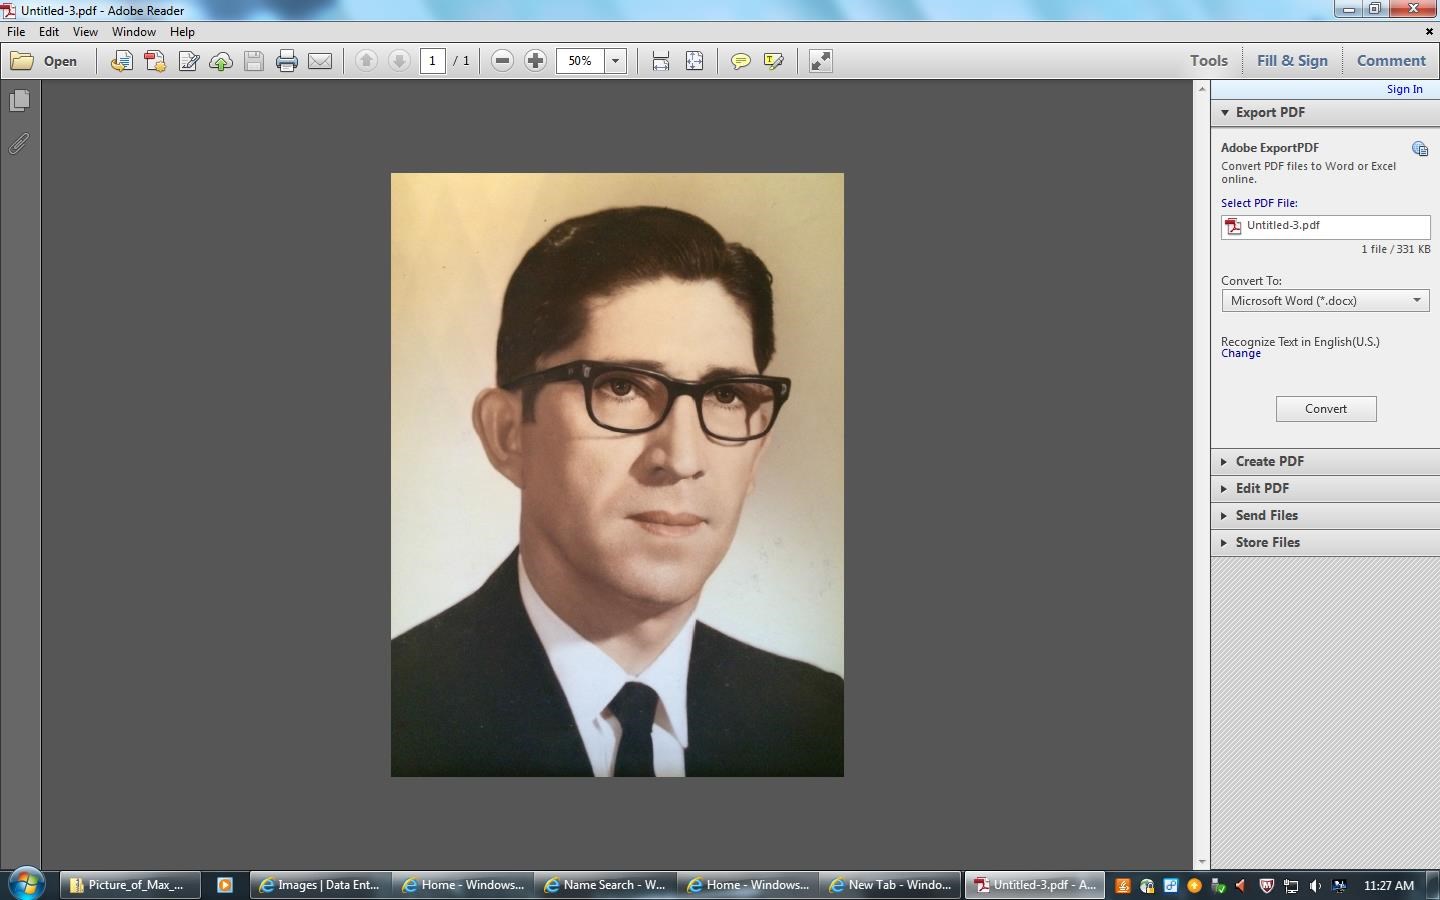This screenshot has width=1440, height=900.
Task: Open the View menu
Action: coord(85,31)
